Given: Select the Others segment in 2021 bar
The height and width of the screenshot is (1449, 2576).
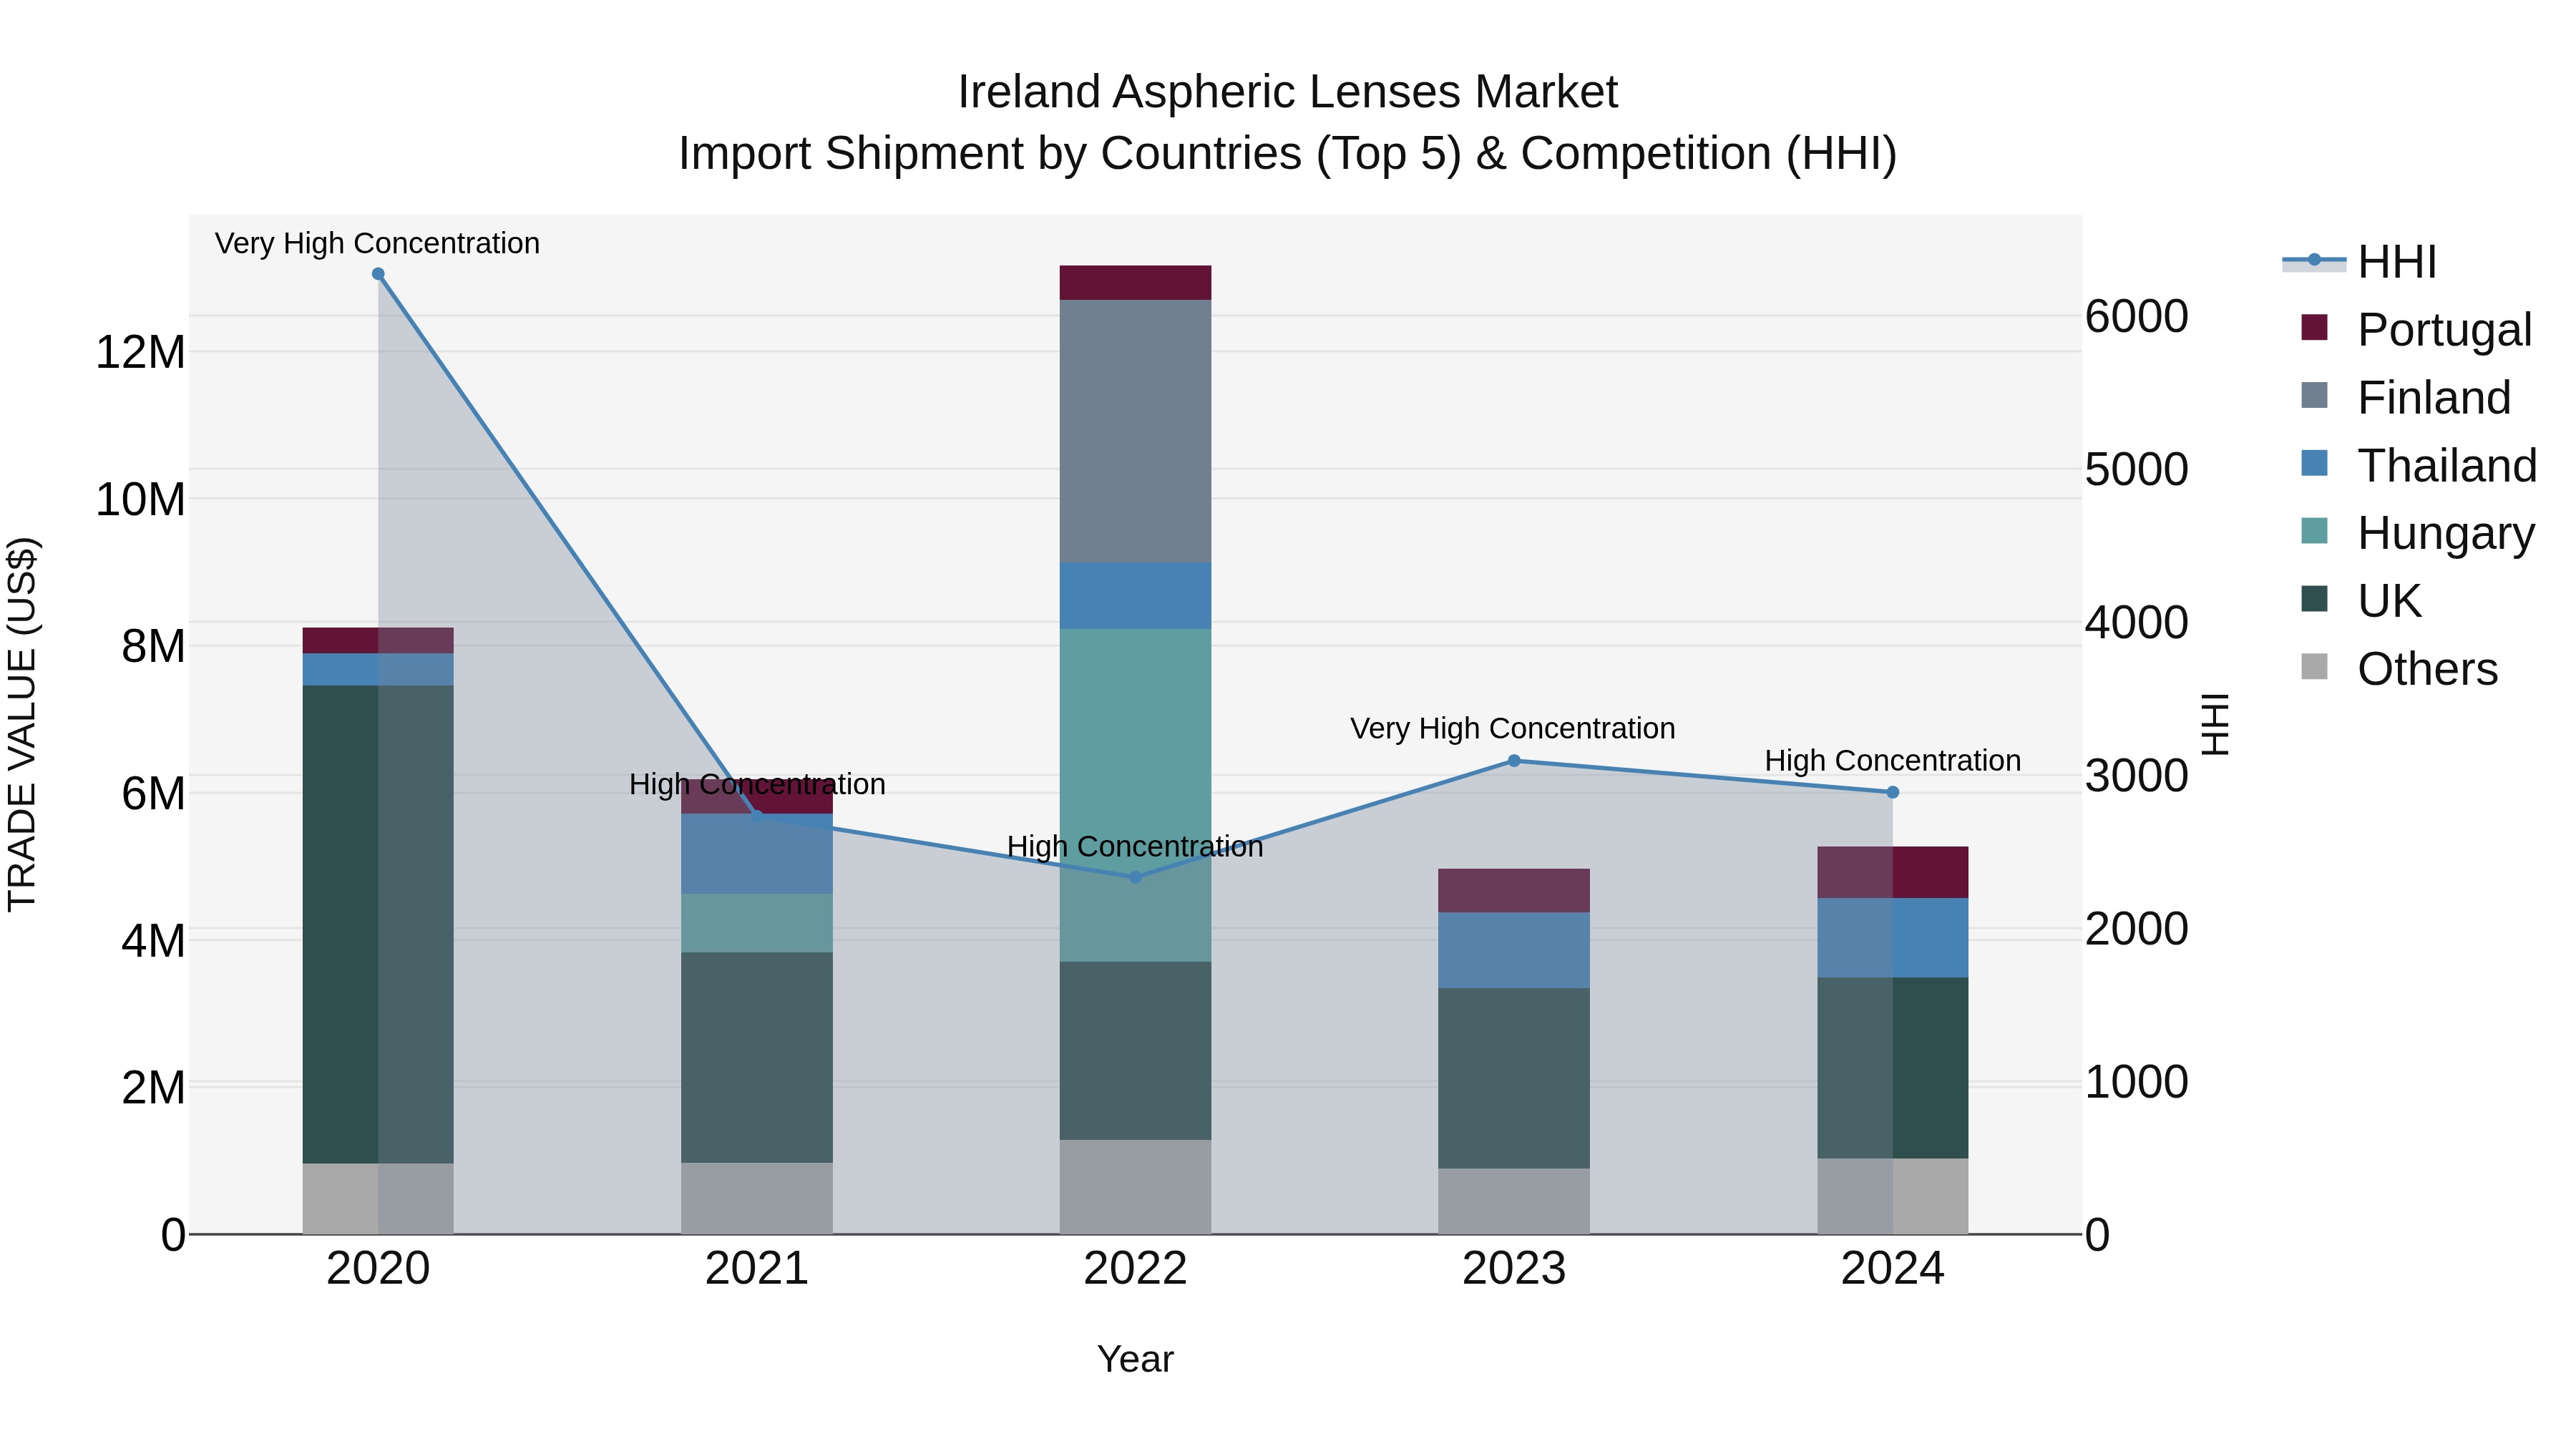Looking at the screenshot, I should point(757,1198).
